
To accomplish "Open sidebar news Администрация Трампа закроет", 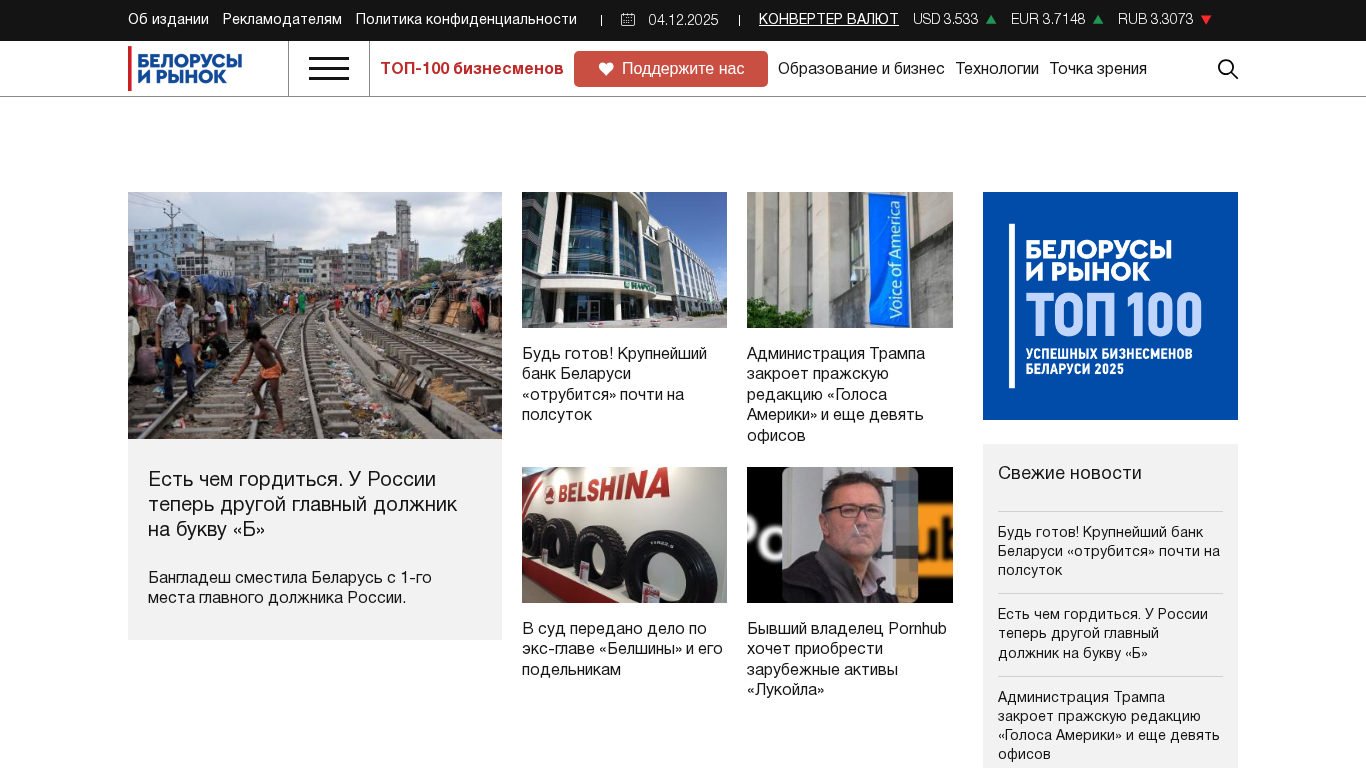I will (x=1109, y=725).
